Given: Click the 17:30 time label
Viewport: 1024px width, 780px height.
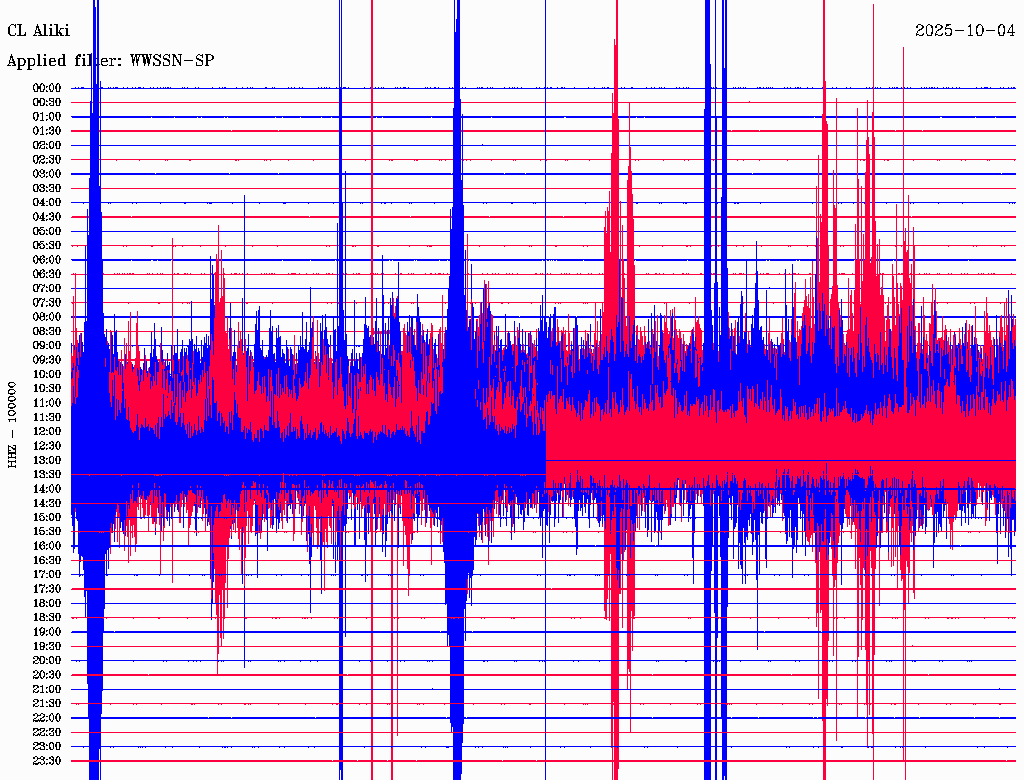Looking at the screenshot, I should (x=47, y=589).
